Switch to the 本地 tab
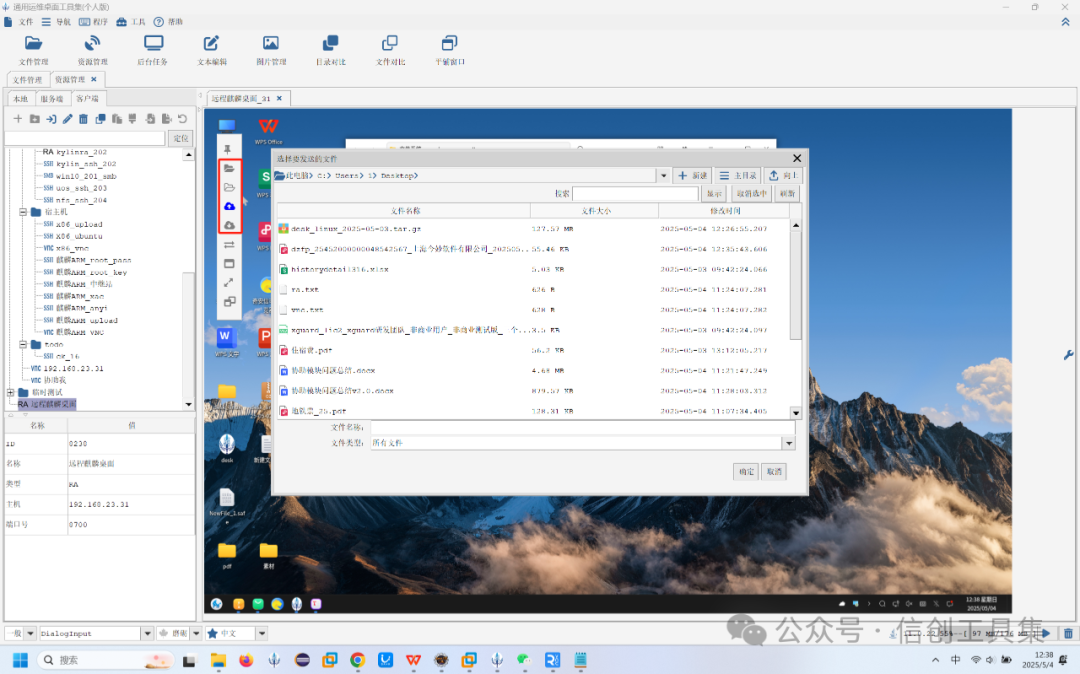Screen dimensions: 1080x674 21,98
